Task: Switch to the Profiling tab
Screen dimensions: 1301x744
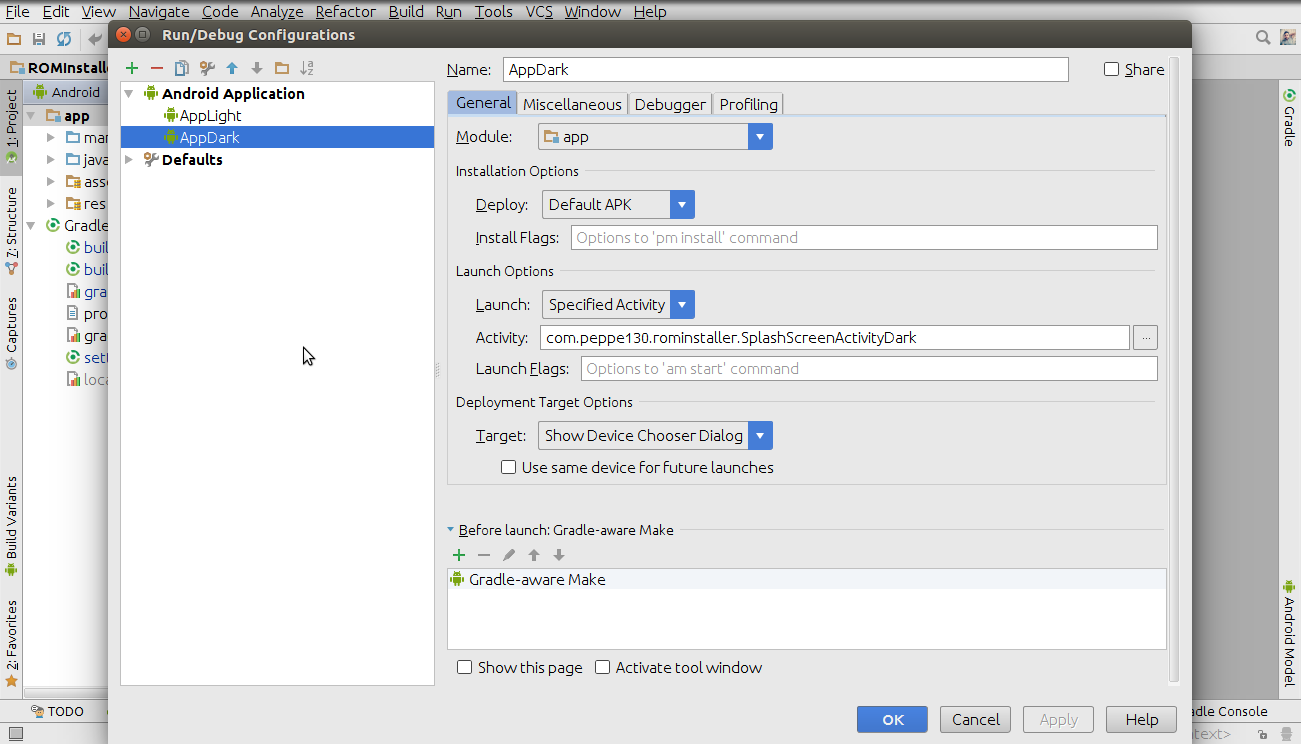Action: pyautogui.click(x=748, y=104)
